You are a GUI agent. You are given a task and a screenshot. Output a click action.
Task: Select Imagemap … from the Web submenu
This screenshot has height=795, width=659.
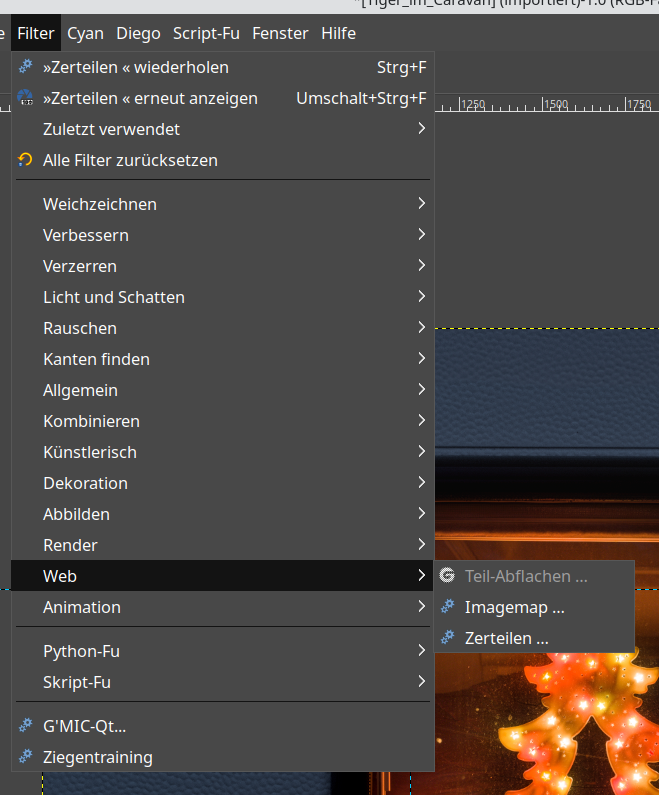[x=514, y=607]
